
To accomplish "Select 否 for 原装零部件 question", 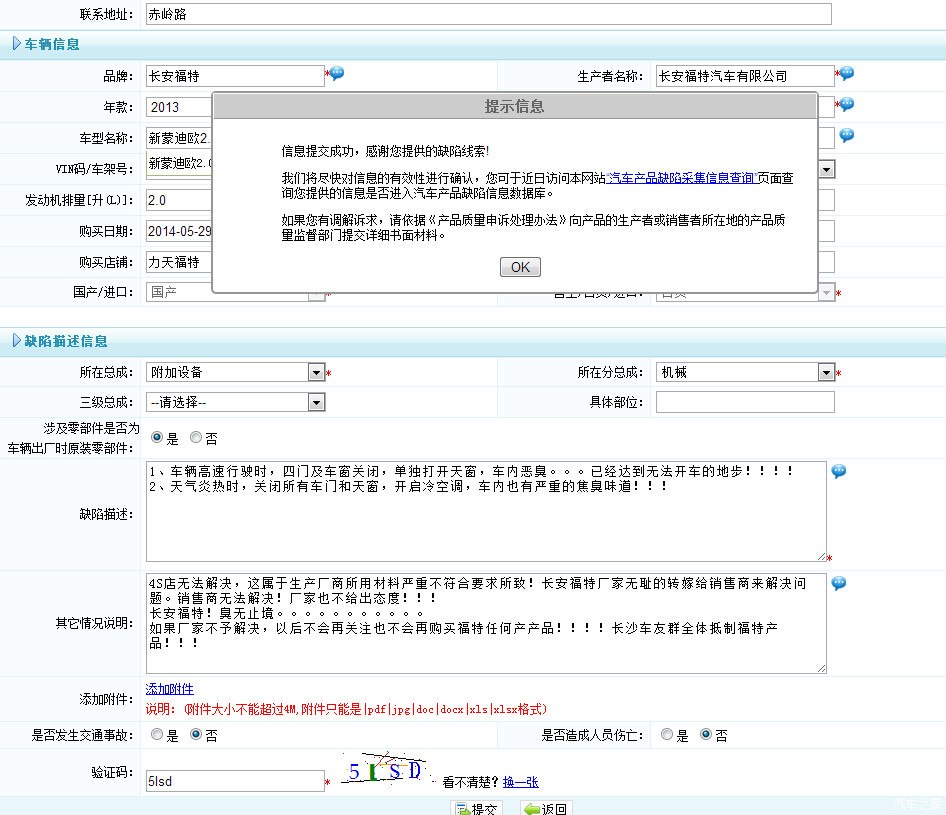I will pos(195,437).
